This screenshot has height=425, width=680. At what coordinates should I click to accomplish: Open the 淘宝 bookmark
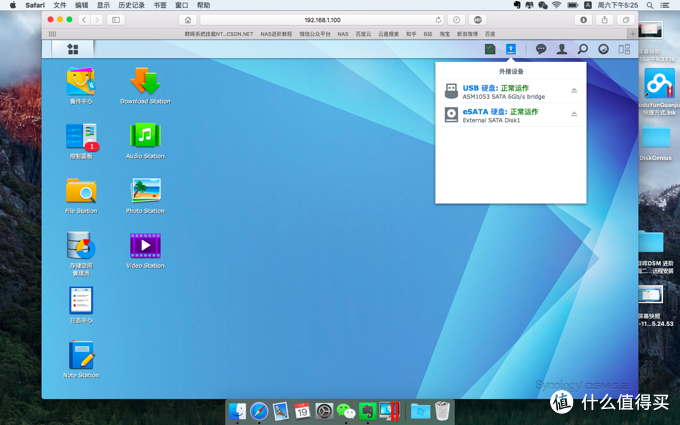[445, 34]
